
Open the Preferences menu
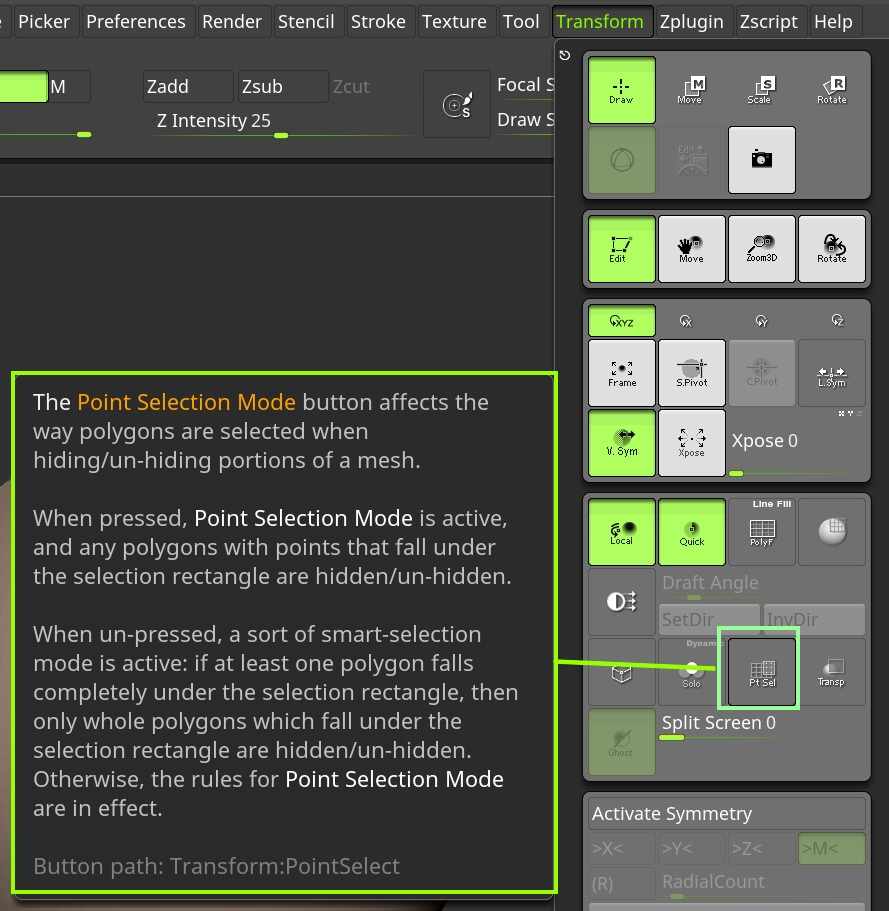coord(136,21)
